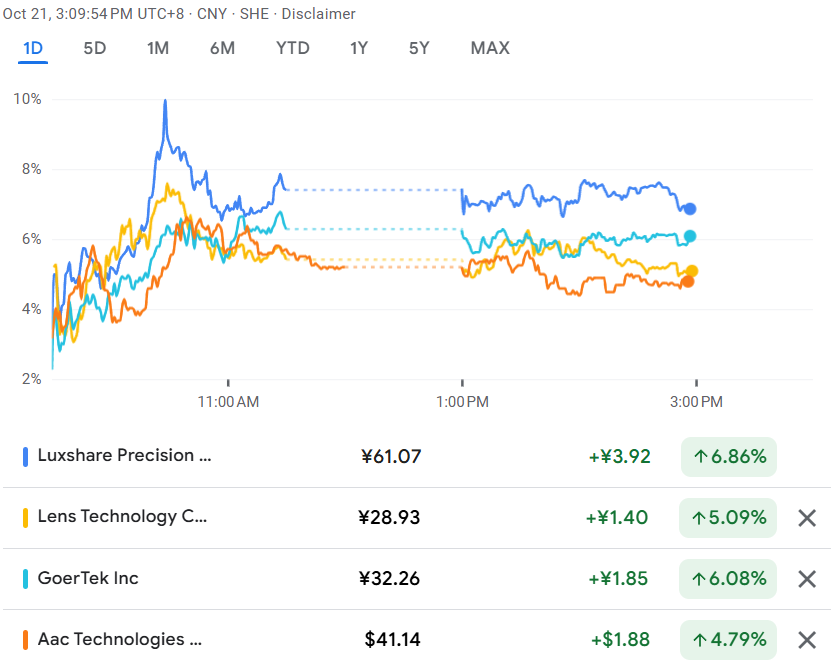Select the YTD range tab

click(x=293, y=48)
